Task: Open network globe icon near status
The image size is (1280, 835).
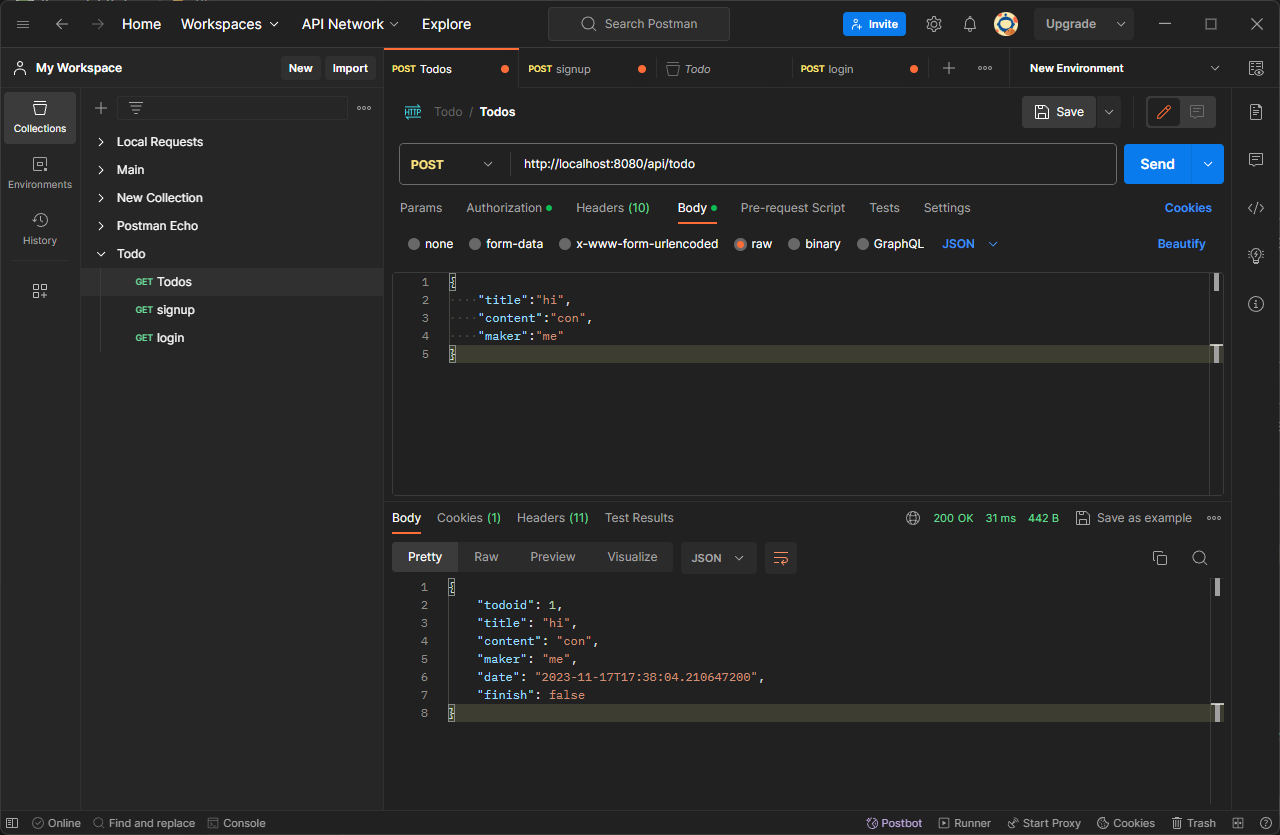Action: [913, 518]
